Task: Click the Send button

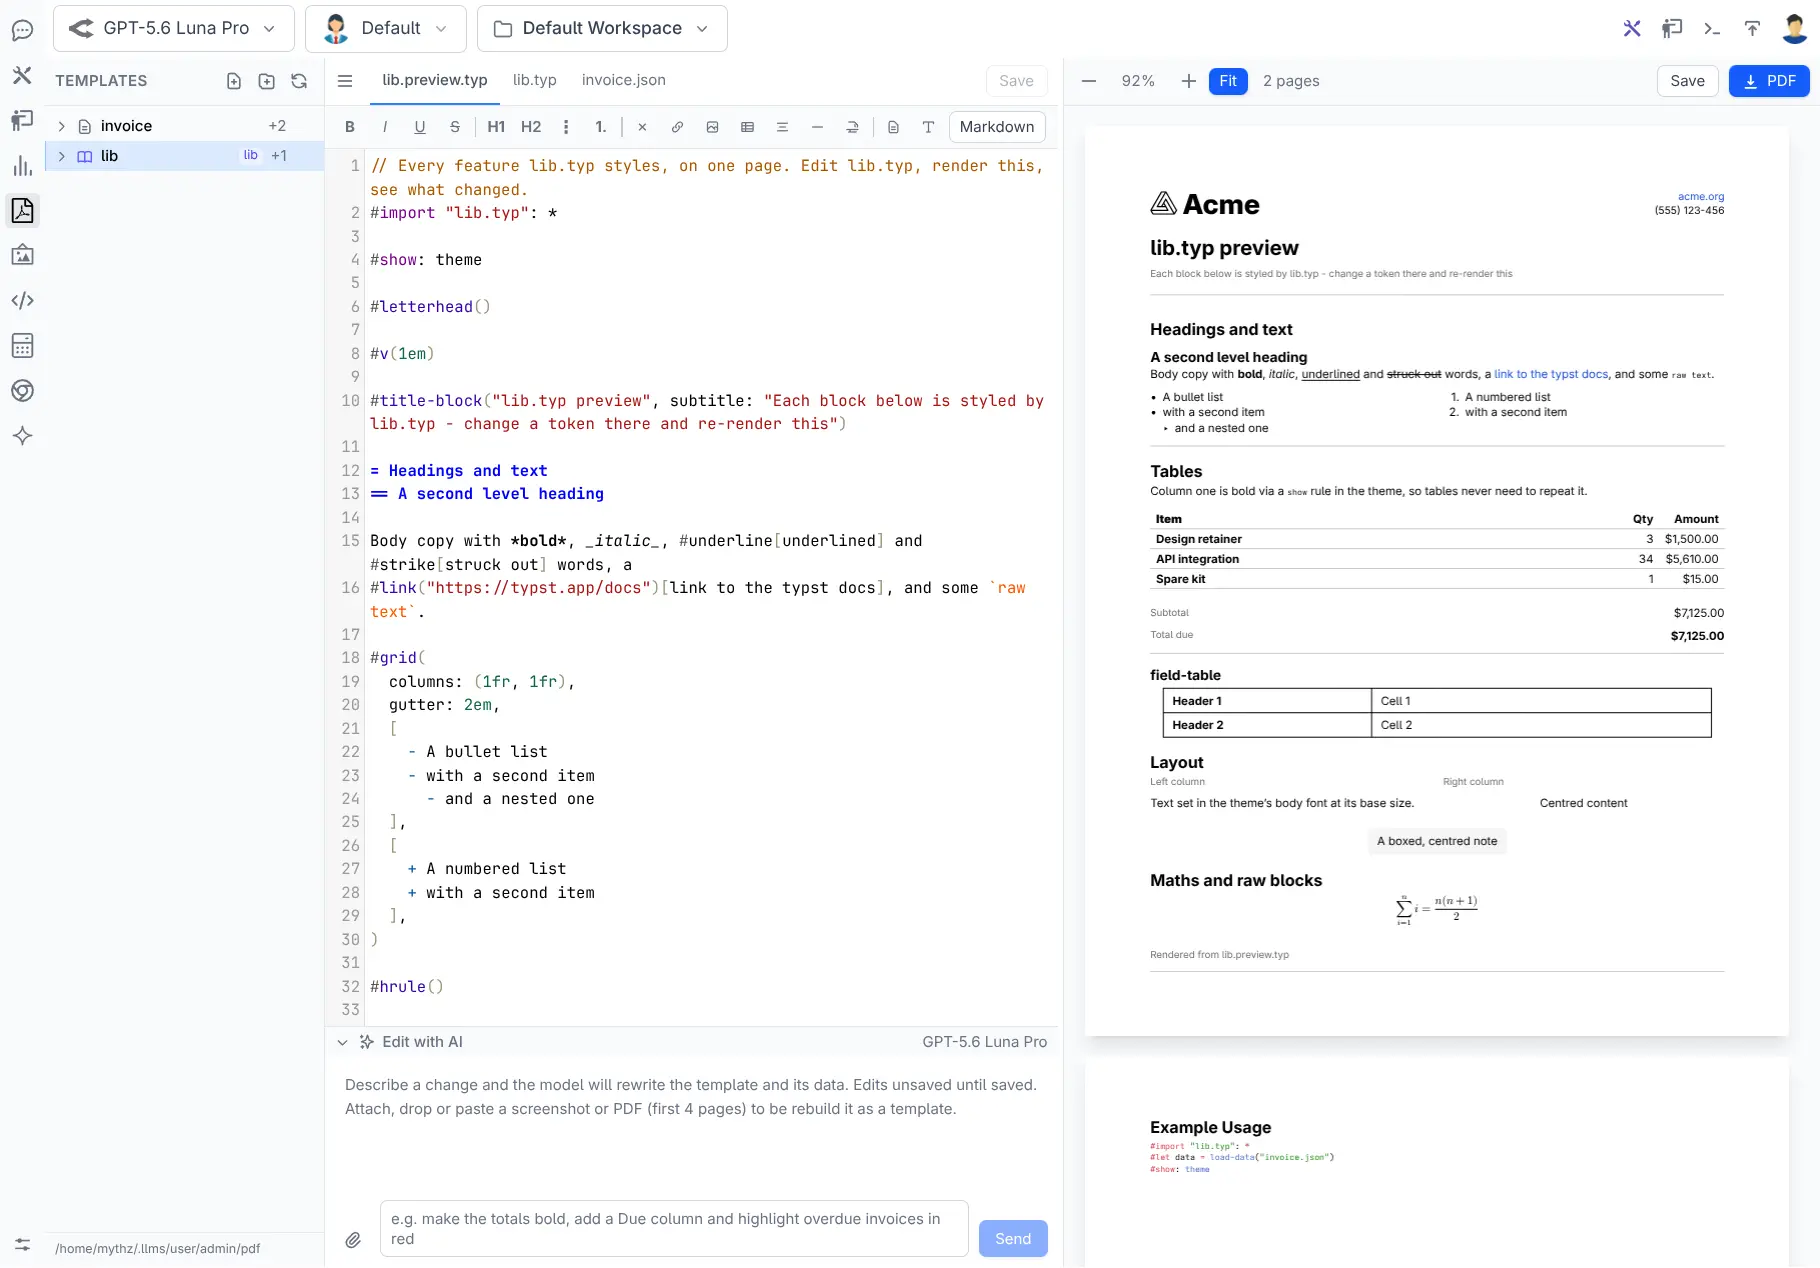Action: coord(1013,1239)
